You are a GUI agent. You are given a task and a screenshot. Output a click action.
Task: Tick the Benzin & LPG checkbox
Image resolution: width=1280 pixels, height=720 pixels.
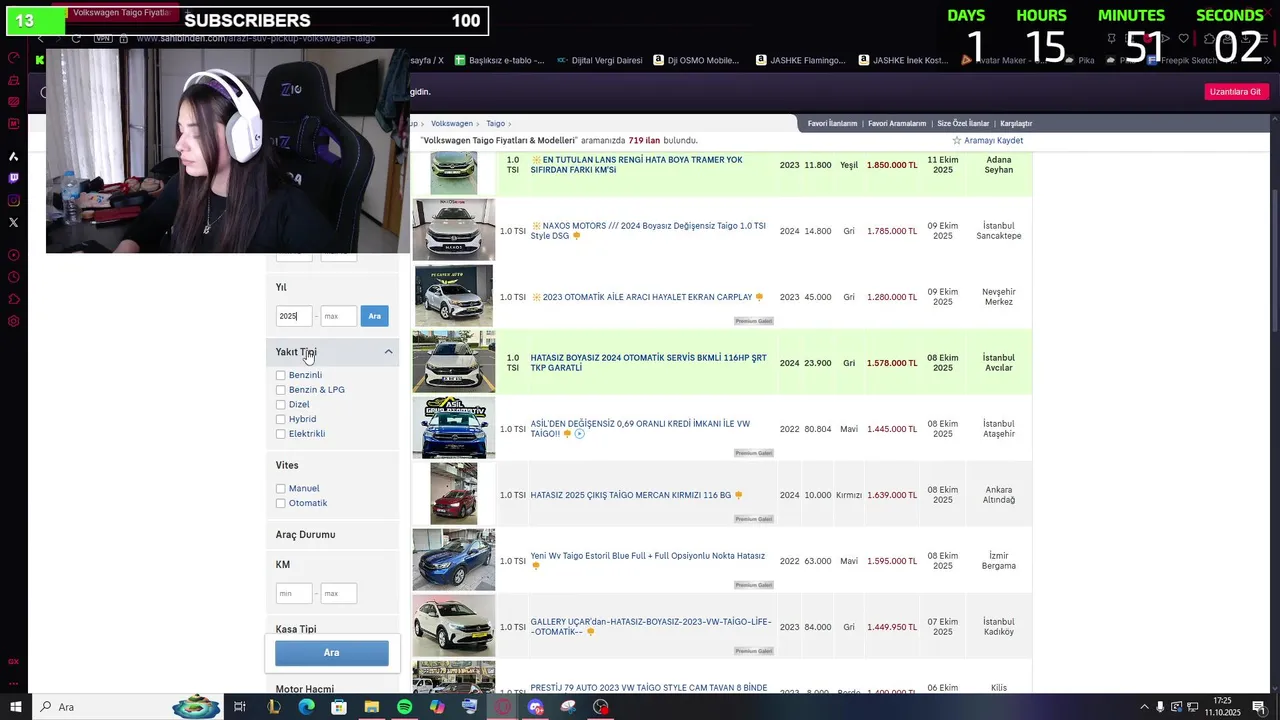pos(280,390)
